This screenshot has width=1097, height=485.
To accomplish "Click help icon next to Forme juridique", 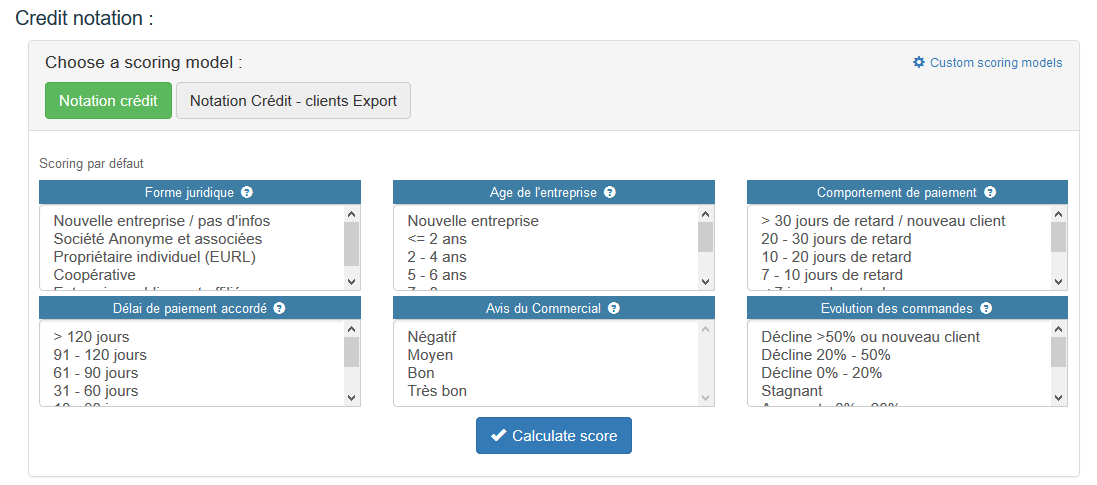I will [x=247, y=193].
